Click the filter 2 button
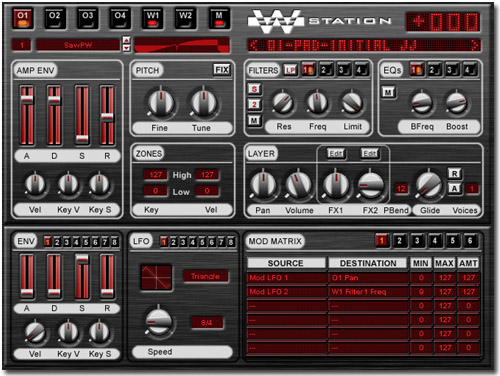500x376 pixels. (254, 105)
